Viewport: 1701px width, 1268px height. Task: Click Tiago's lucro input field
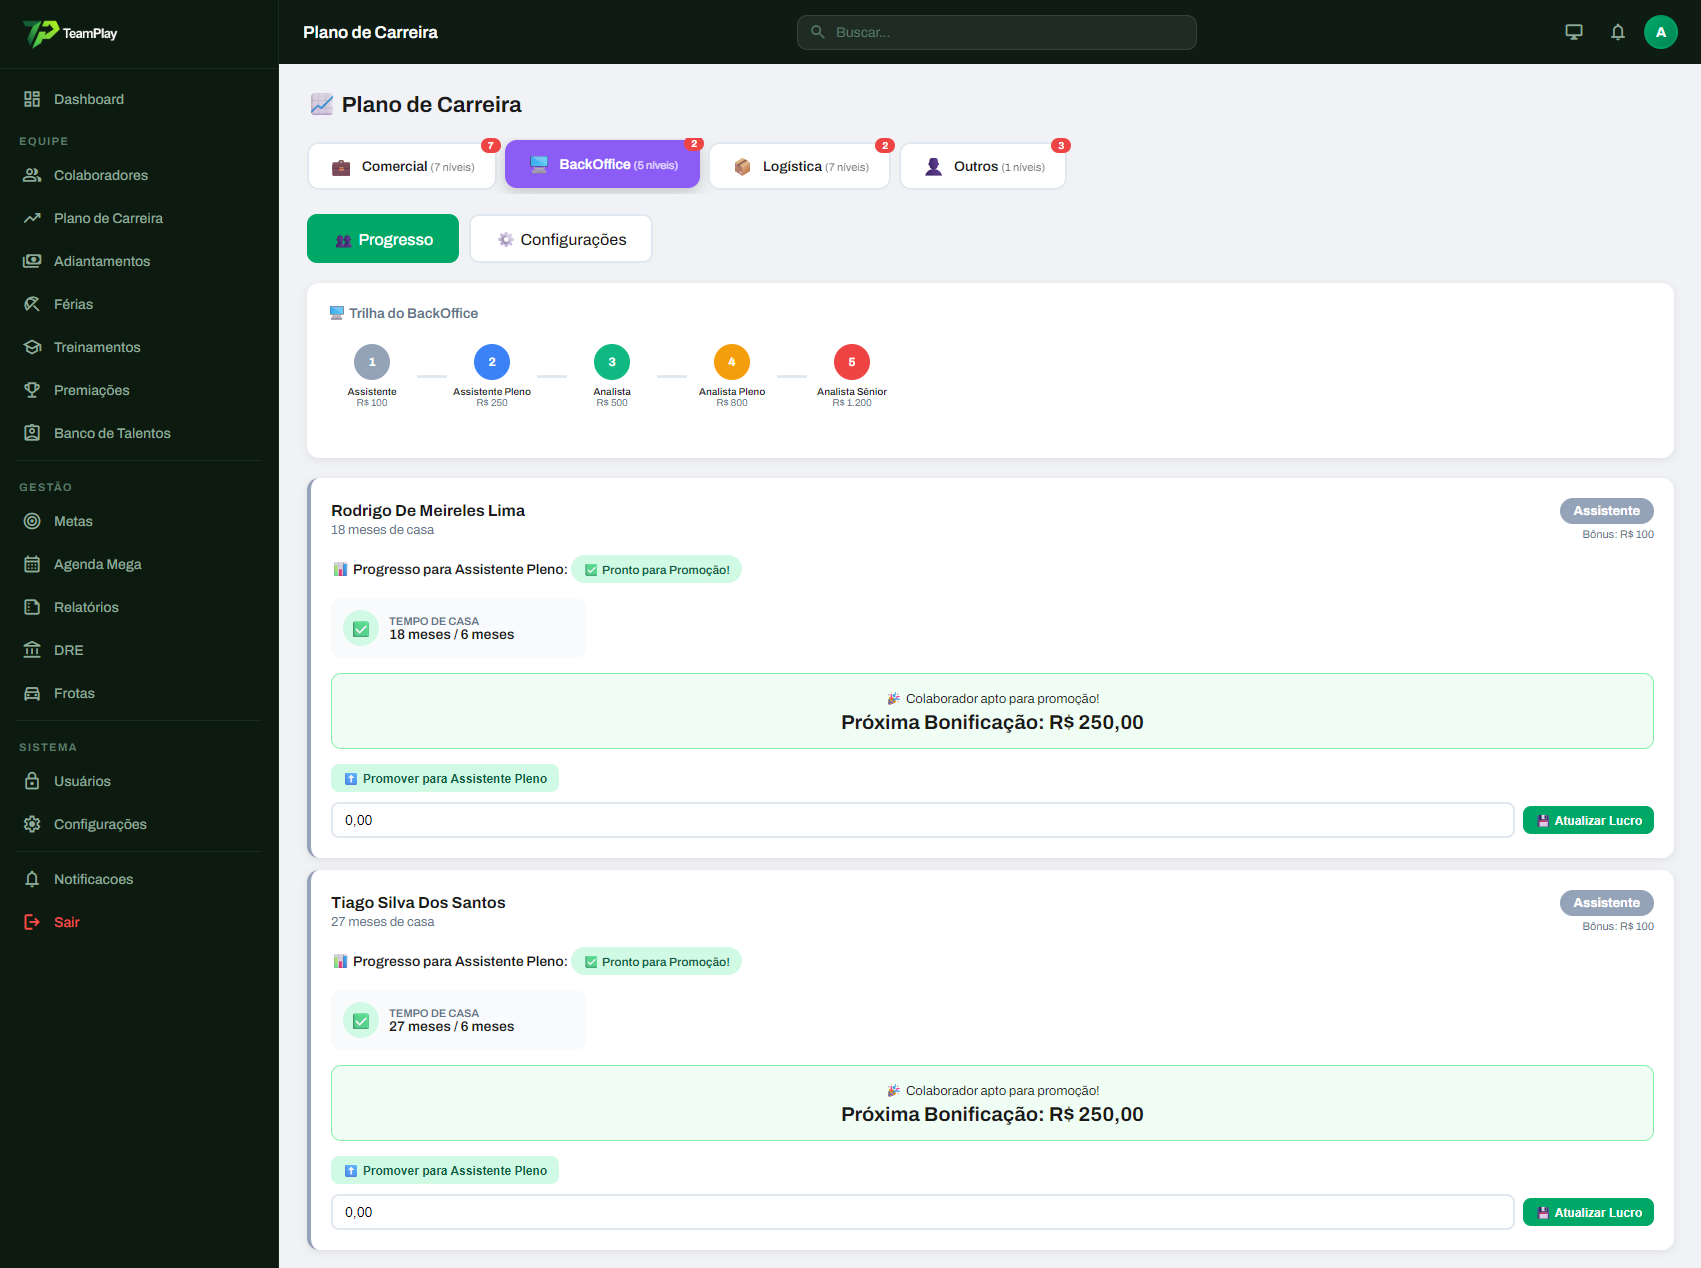[x=922, y=1212]
